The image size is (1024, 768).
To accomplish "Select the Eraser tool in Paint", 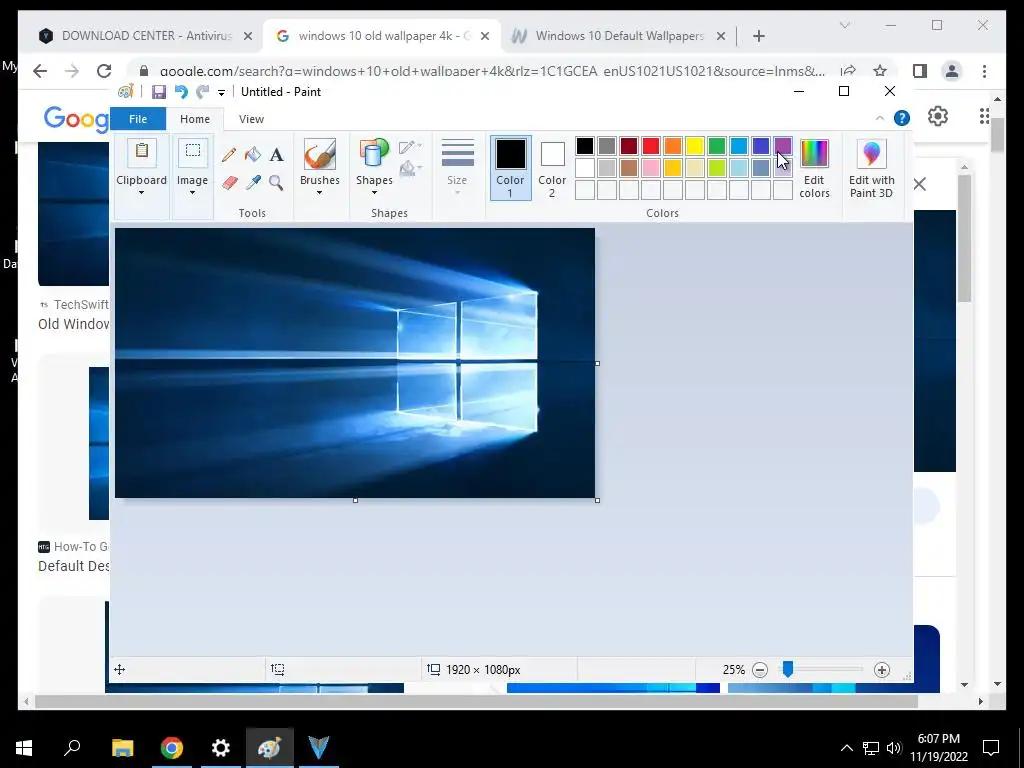I will [229, 183].
